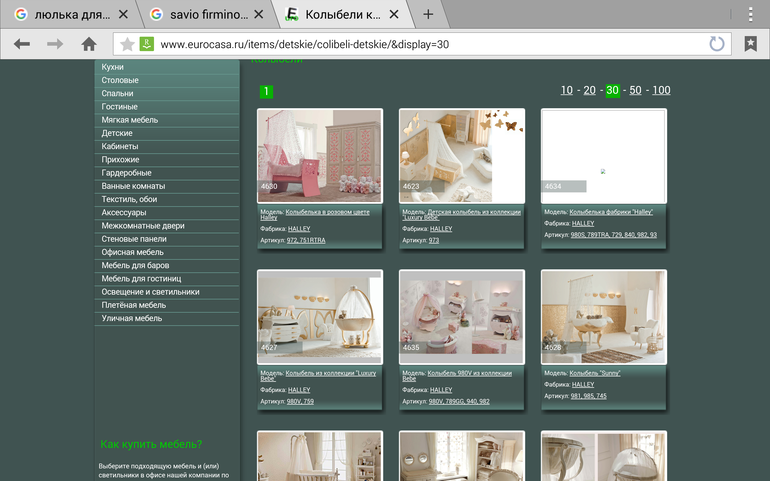Click the browser back arrow
The image size is (770, 481).
(x=22, y=44)
